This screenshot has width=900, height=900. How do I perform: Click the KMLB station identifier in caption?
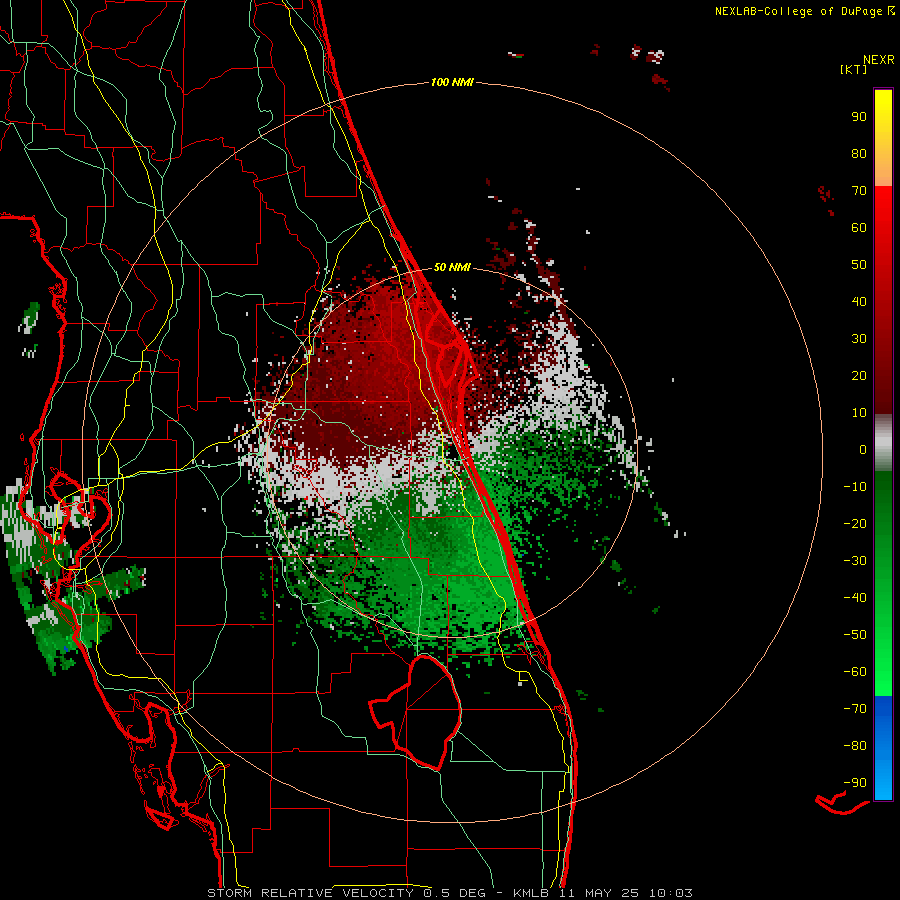pos(531,893)
